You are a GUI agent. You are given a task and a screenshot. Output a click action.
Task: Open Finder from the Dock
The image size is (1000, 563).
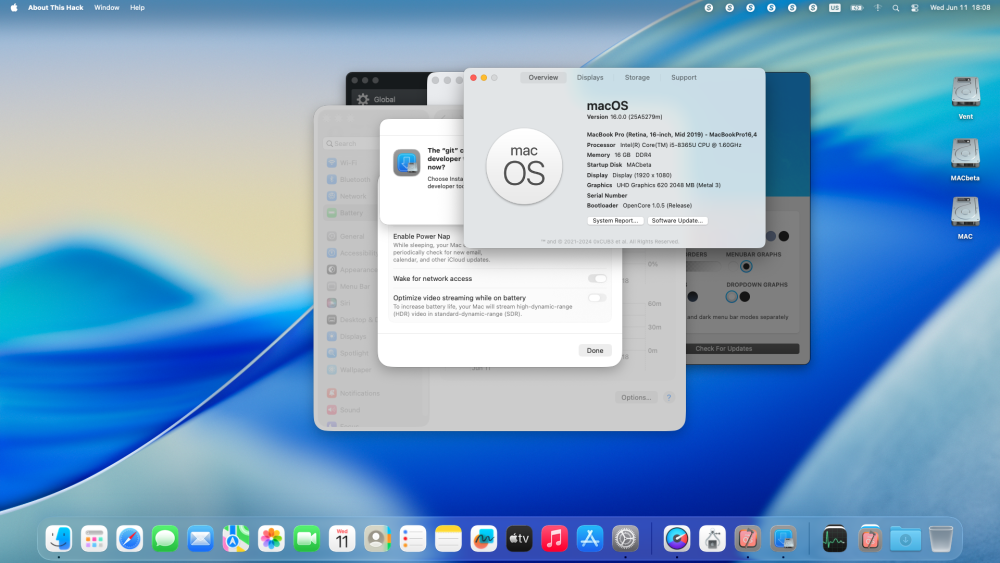click(x=59, y=539)
